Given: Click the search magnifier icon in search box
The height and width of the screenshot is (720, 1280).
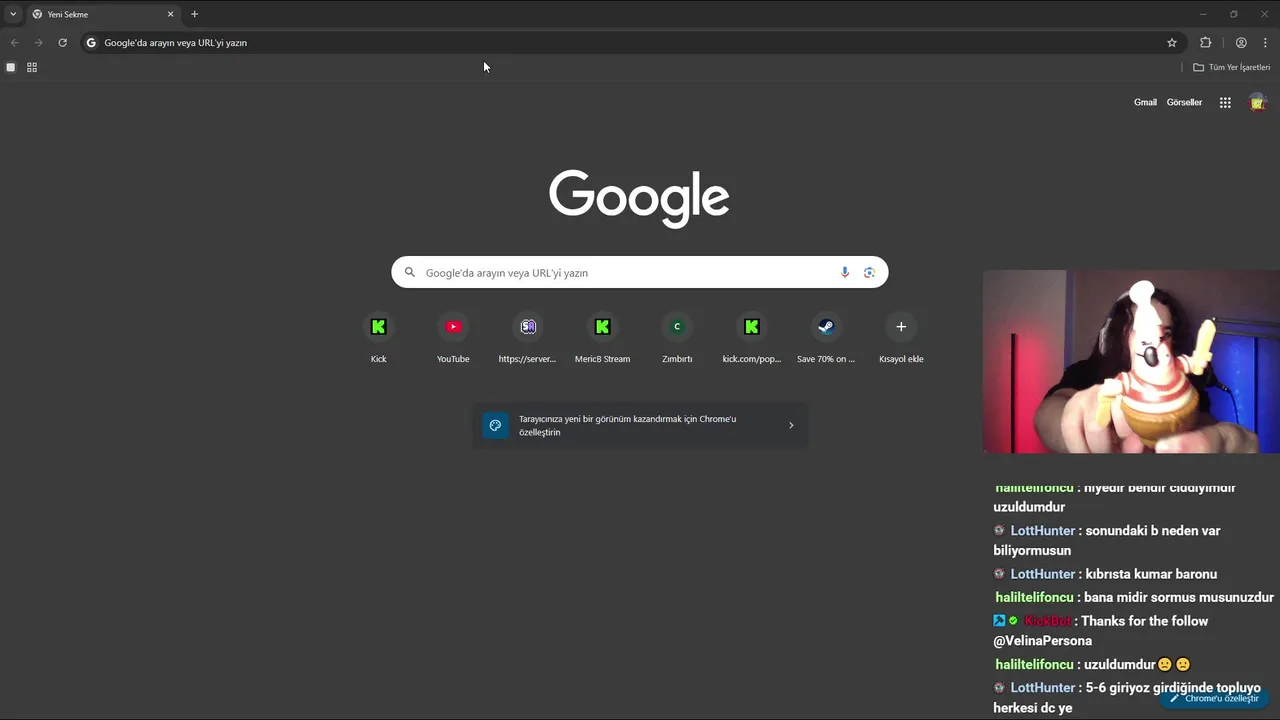Looking at the screenshot, I should click(x=409, y=272).
